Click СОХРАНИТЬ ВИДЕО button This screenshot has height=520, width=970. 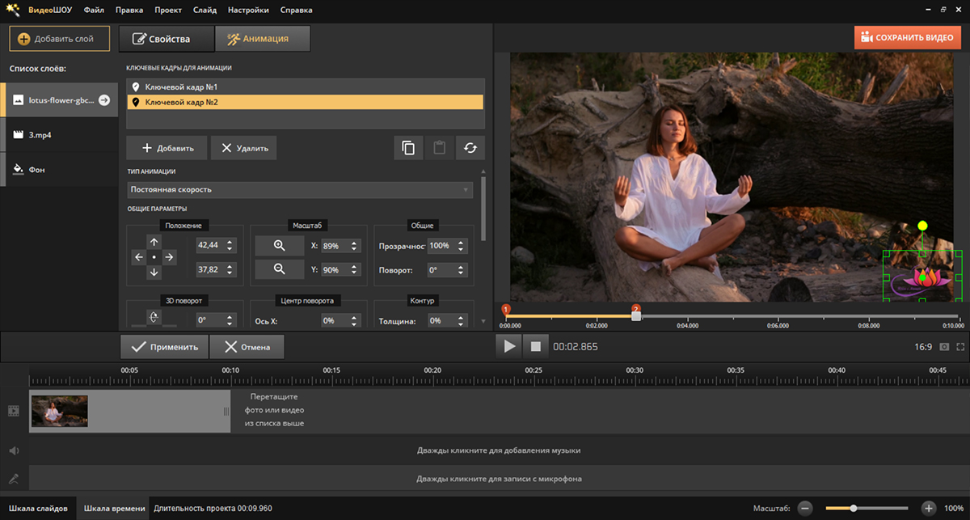(907, 38)
